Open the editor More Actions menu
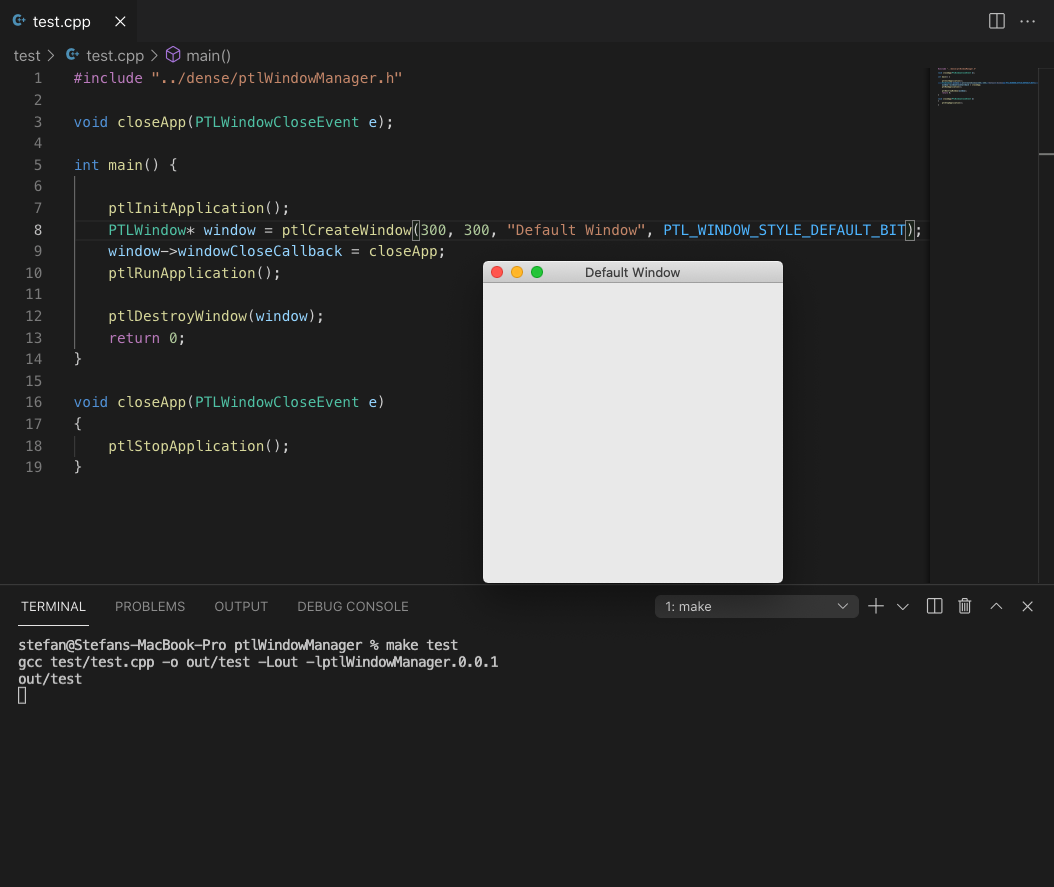This screenshot has height=887, width=1054. [x=1028, y=21]
